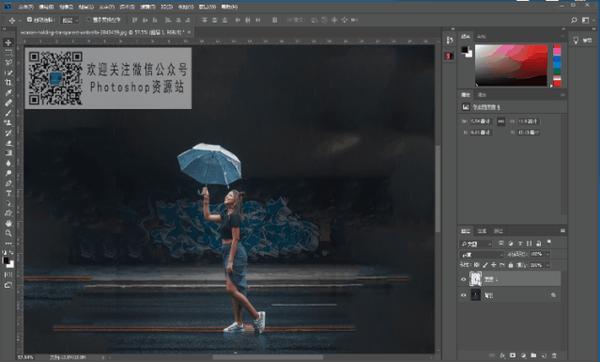
Task: Toggle lock image pixels brush icon
Action: (485, 265)
